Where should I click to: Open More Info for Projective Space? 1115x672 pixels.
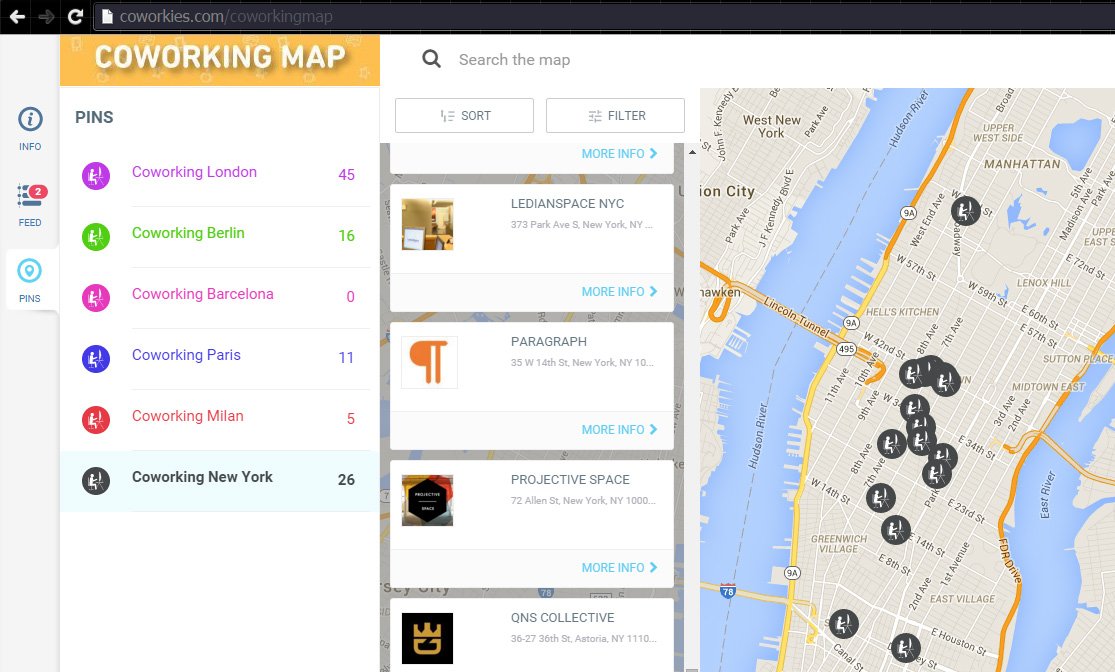[619, 567]
